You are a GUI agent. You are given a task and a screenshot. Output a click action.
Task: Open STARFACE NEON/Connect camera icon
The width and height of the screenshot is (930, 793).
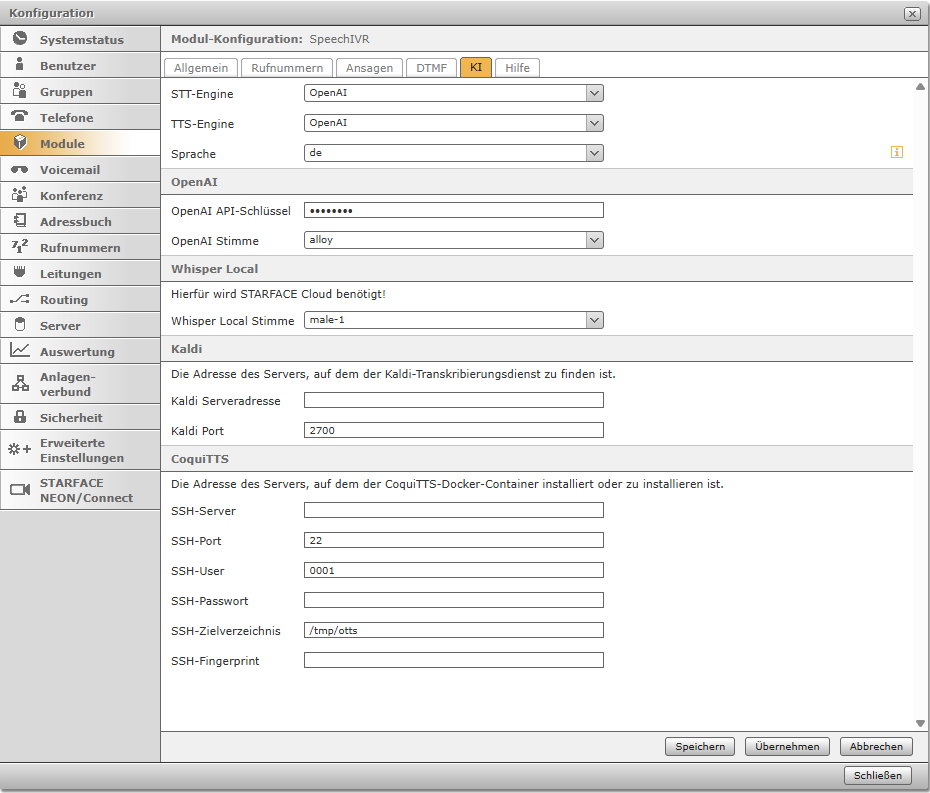(x=20, y=489)
